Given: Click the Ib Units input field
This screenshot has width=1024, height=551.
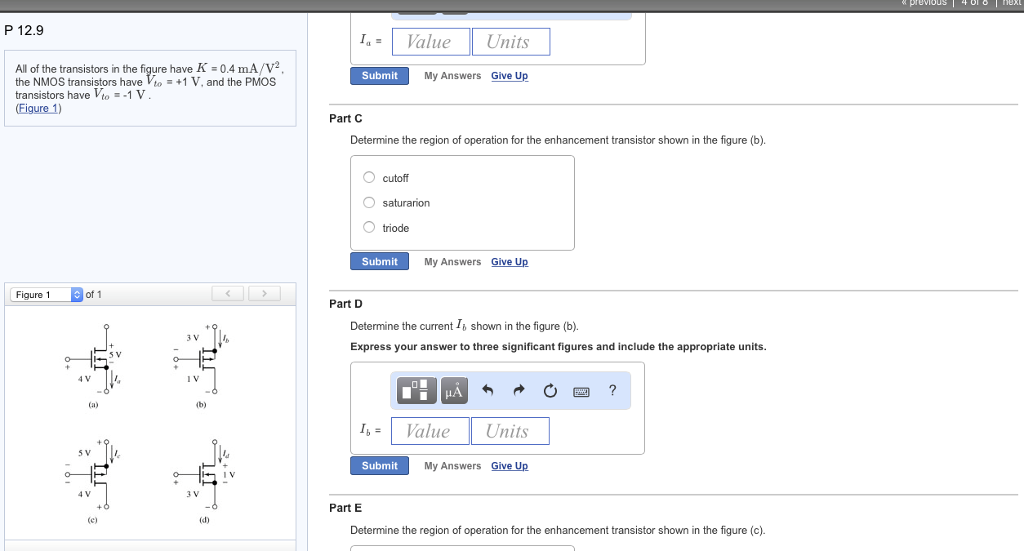Looking at the screenshot, I should tap(510, 431).
